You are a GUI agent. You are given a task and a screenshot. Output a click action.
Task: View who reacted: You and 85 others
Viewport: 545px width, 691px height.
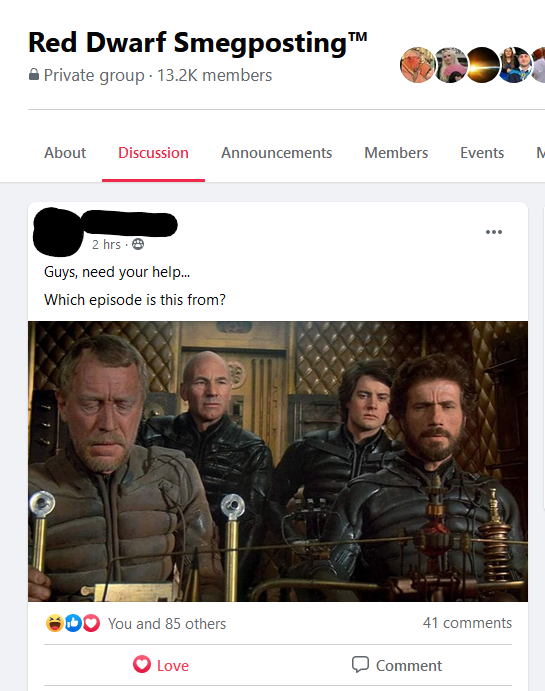[x=167, y=624]
